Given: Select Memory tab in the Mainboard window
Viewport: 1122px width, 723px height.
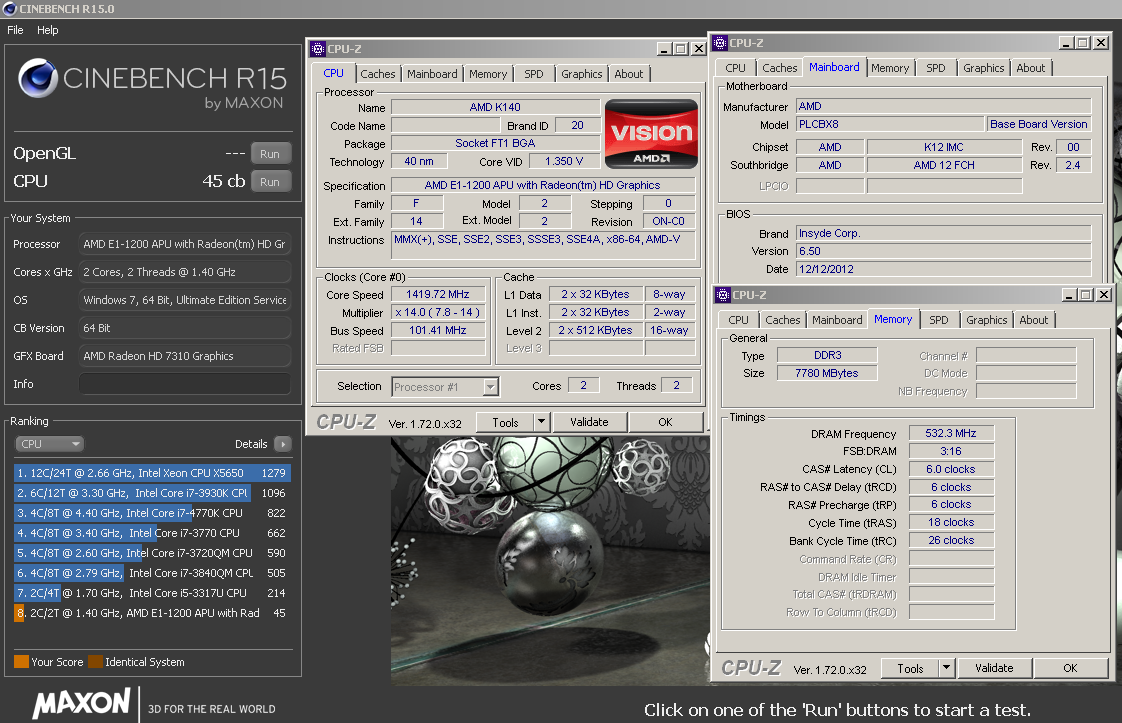Looking at the screenshot, I should point(890,68).
